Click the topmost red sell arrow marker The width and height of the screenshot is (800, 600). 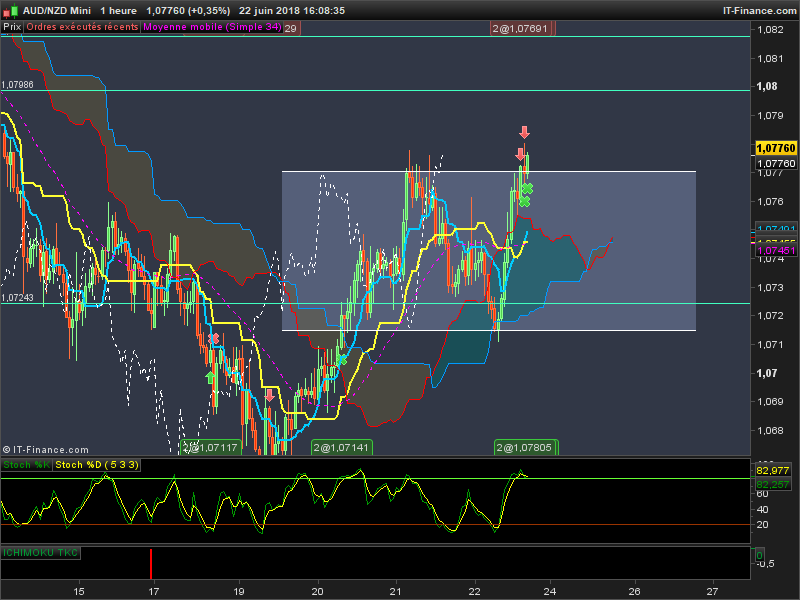click(x=524, y=132)
